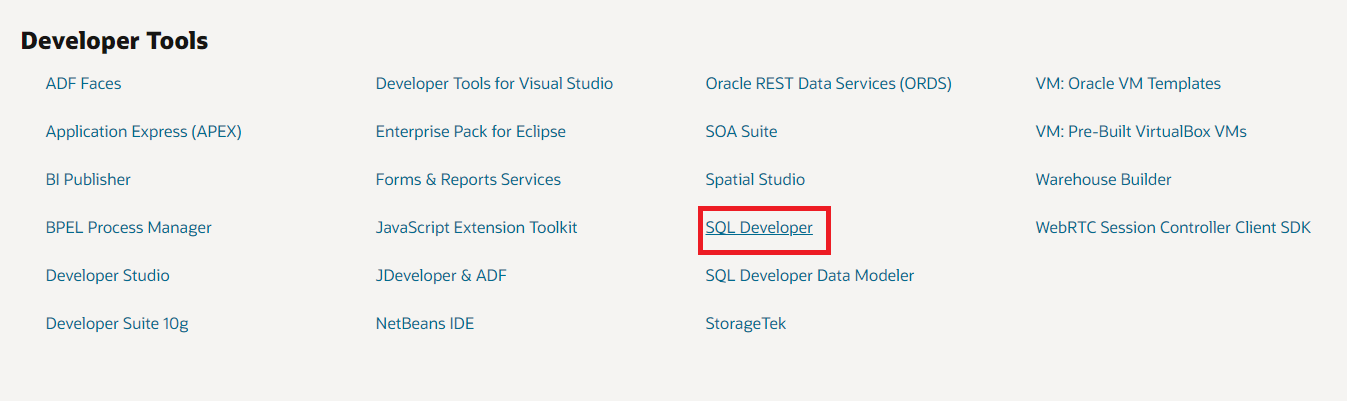Open Forms & Reports Services link
Screen dimensions: 1347x401
pyautogui.click(x=468, y=180)
